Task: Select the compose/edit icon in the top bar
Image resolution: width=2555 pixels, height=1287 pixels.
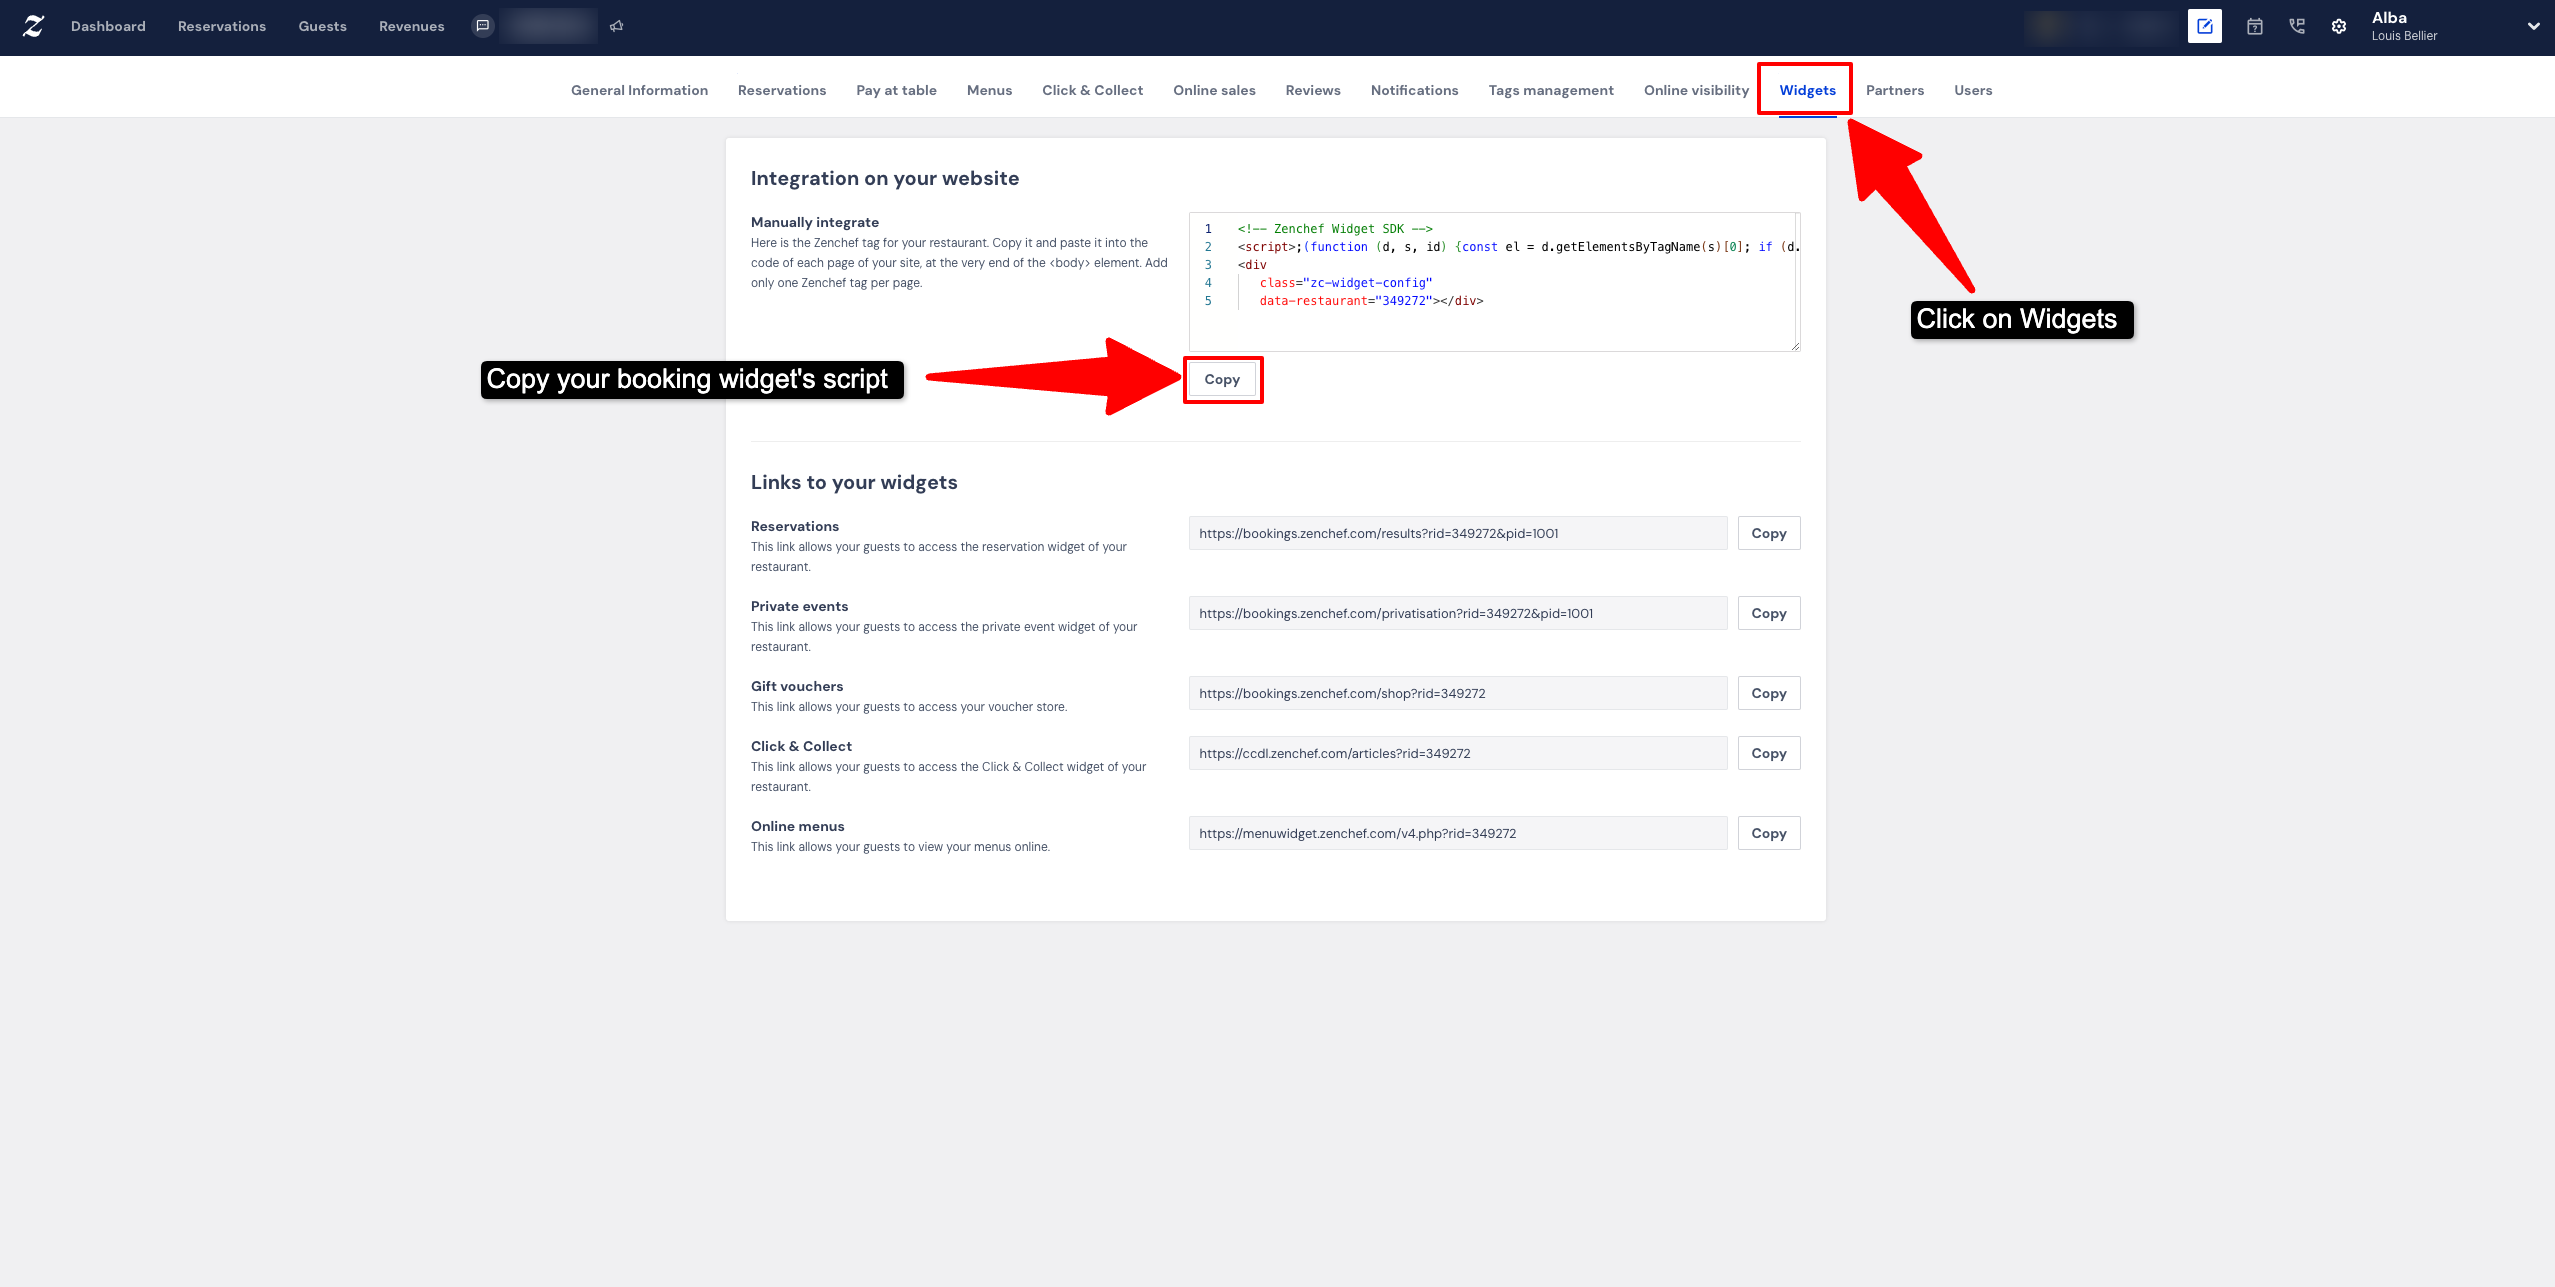Action: (2204, 25)
